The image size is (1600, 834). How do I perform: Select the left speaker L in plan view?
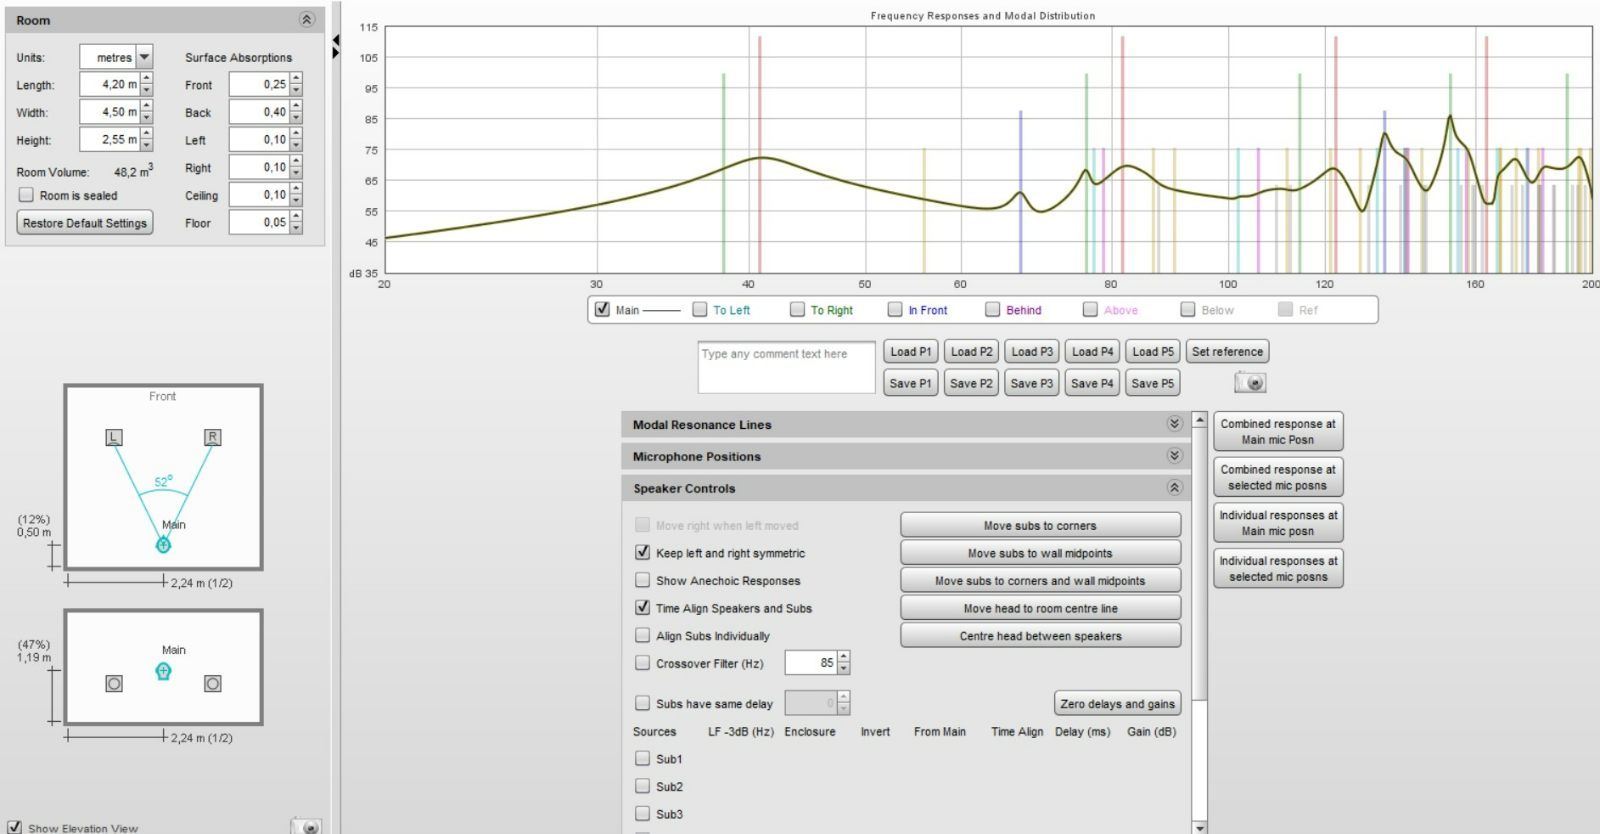tap(114, 437)
